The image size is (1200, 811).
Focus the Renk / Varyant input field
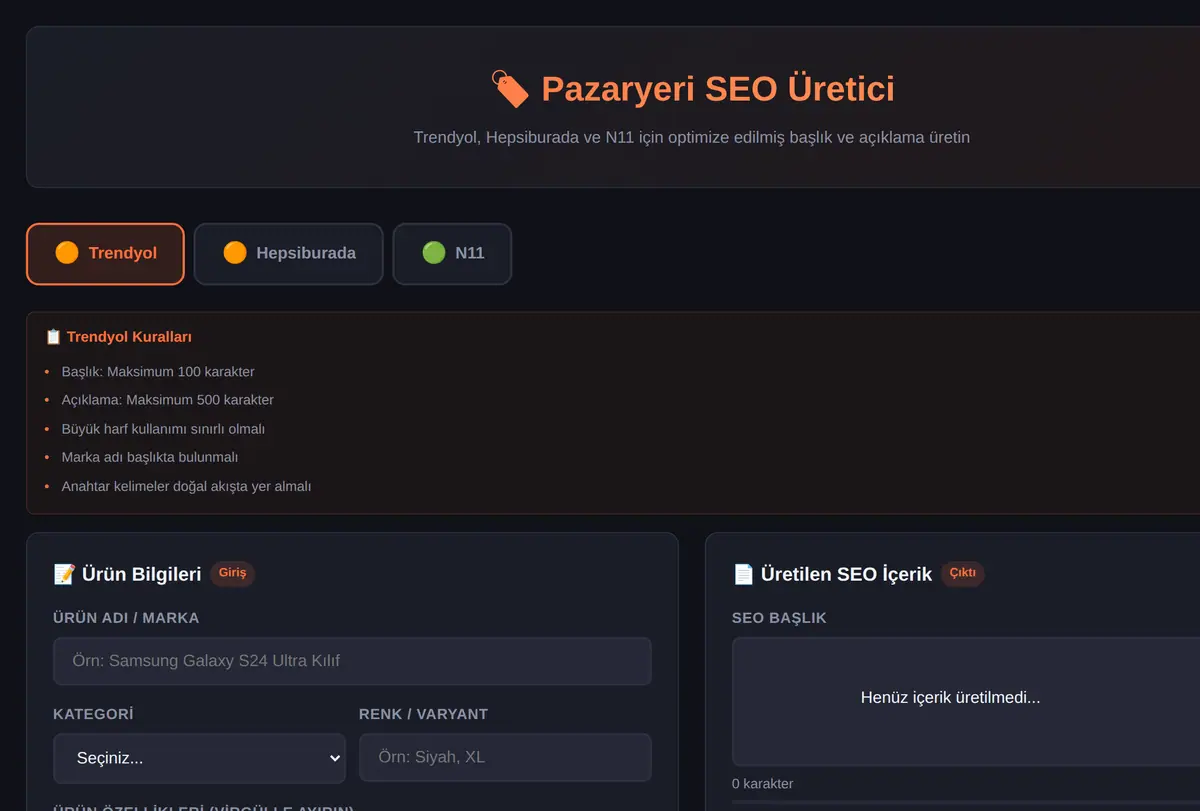click(x=505, y=758)
